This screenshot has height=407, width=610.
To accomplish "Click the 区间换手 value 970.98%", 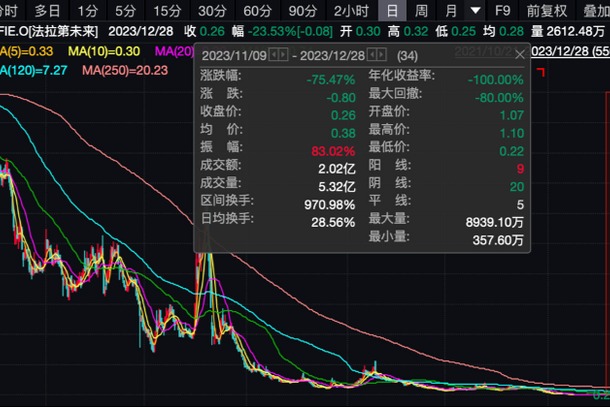I will coord(330,205).
